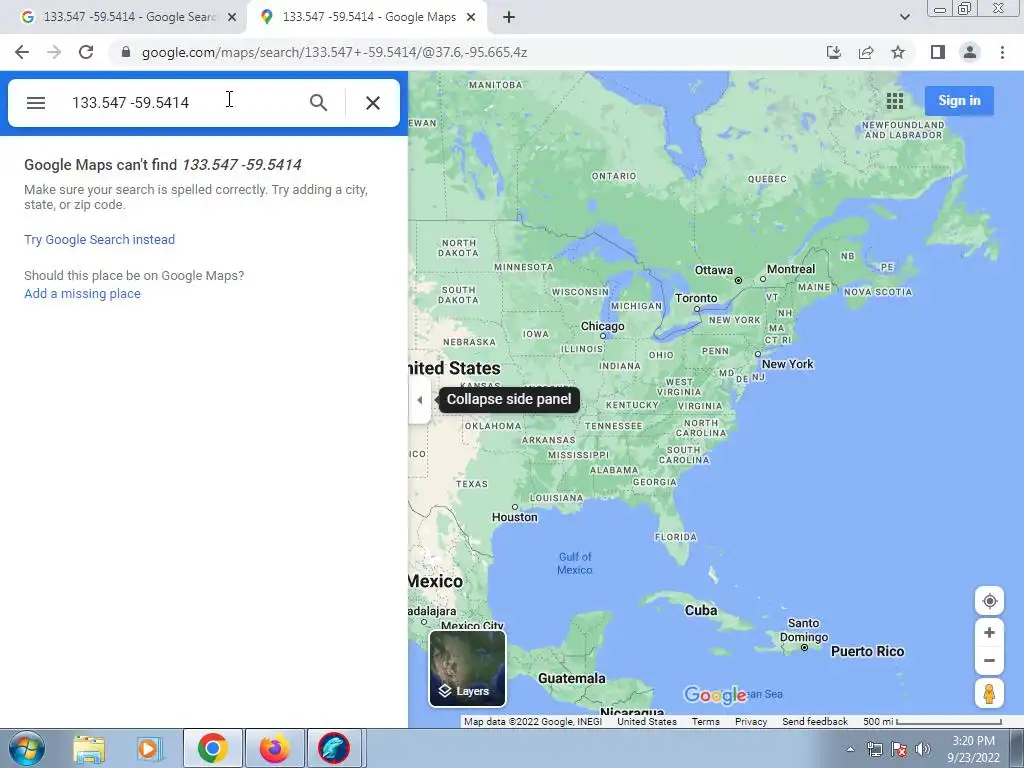The height and width of the screenshot is (768, 1024).
Task: Click United States in map footer
Action: click(x=647, y=722)
